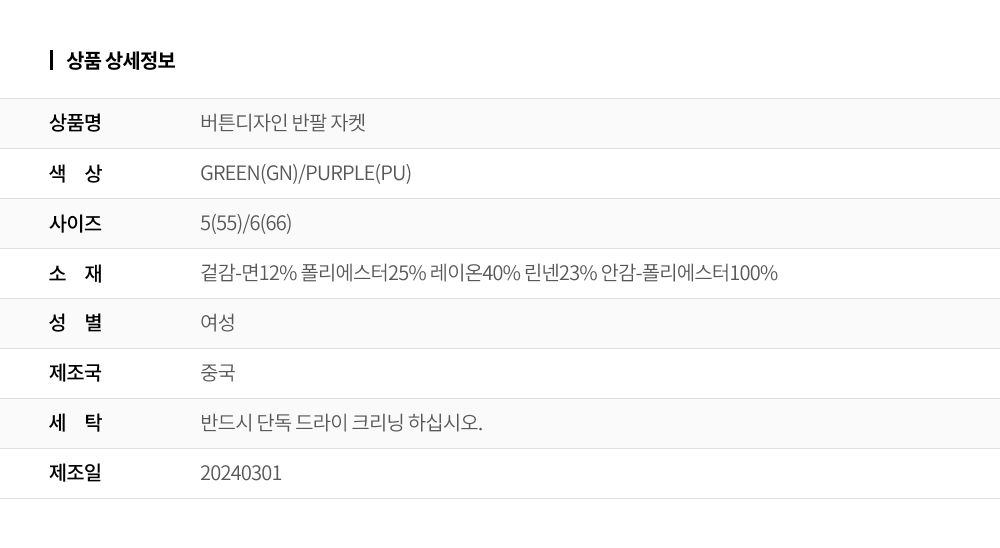
Task: Click the 색 상 row label
Action: (x=75, y=173)
